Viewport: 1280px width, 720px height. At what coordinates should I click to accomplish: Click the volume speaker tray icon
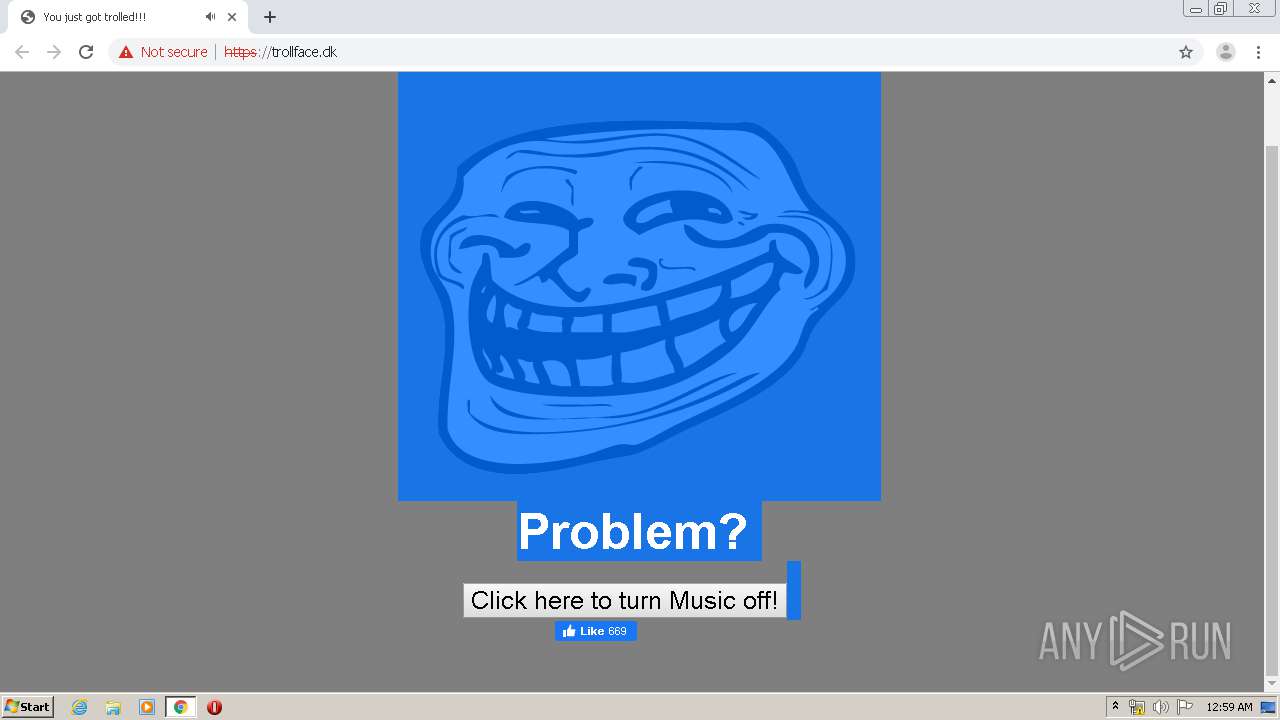pos(1161,707)
